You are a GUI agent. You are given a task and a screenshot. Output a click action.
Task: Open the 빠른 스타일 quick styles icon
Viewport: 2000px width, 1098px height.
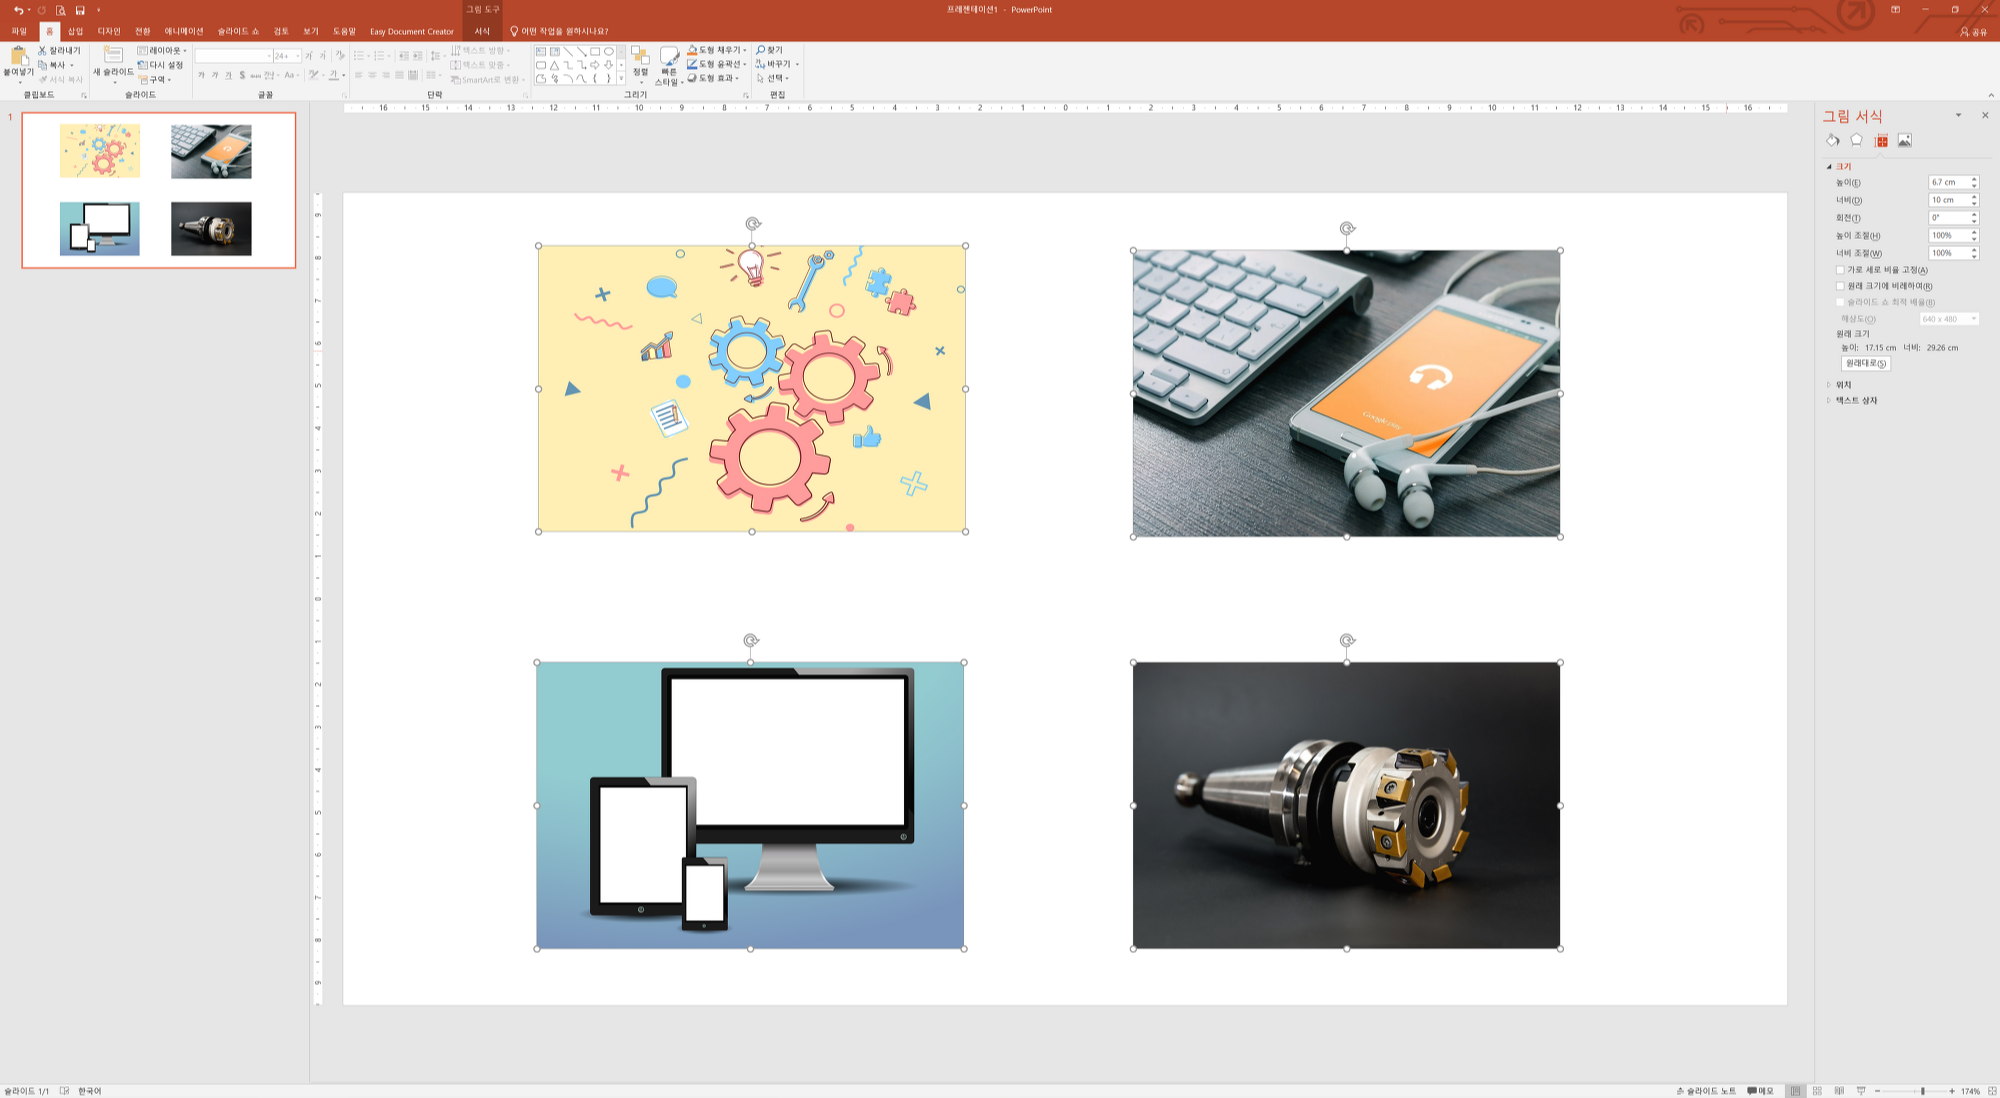[669, 56]
